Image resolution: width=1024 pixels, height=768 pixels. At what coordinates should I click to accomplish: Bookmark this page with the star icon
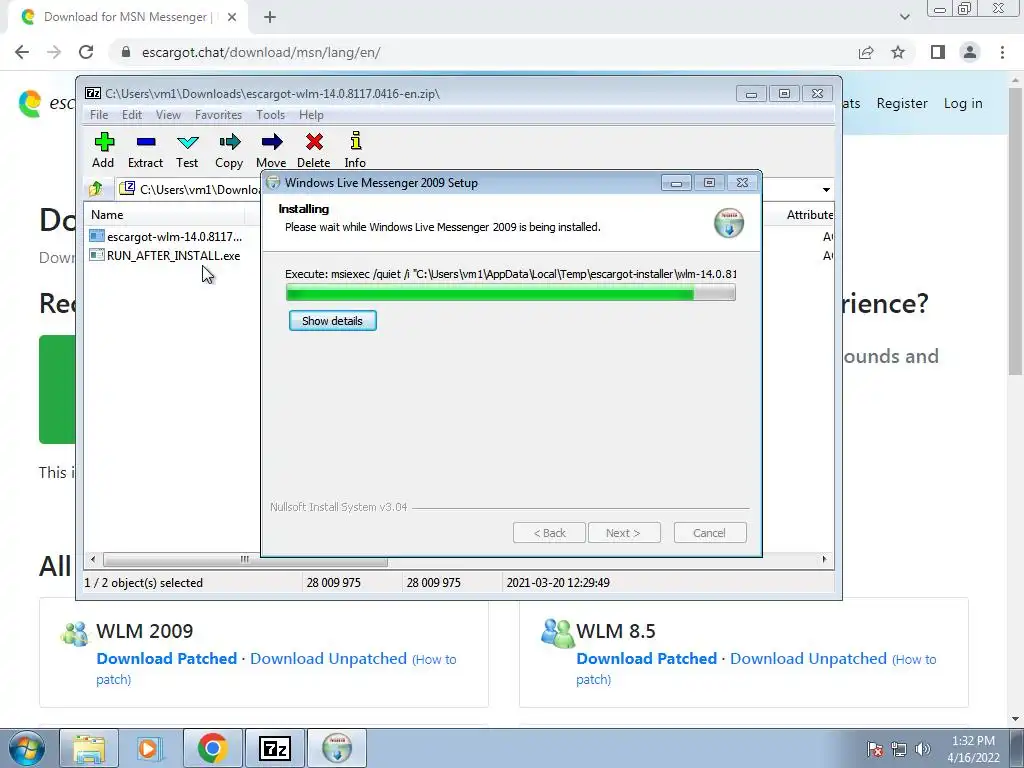(x=898, y=52)
